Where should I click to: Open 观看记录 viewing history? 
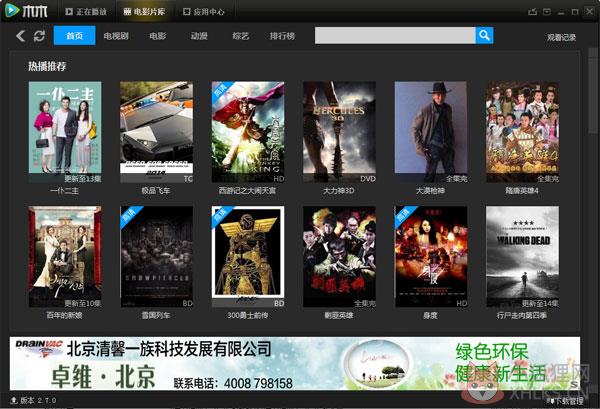[561, 37]
